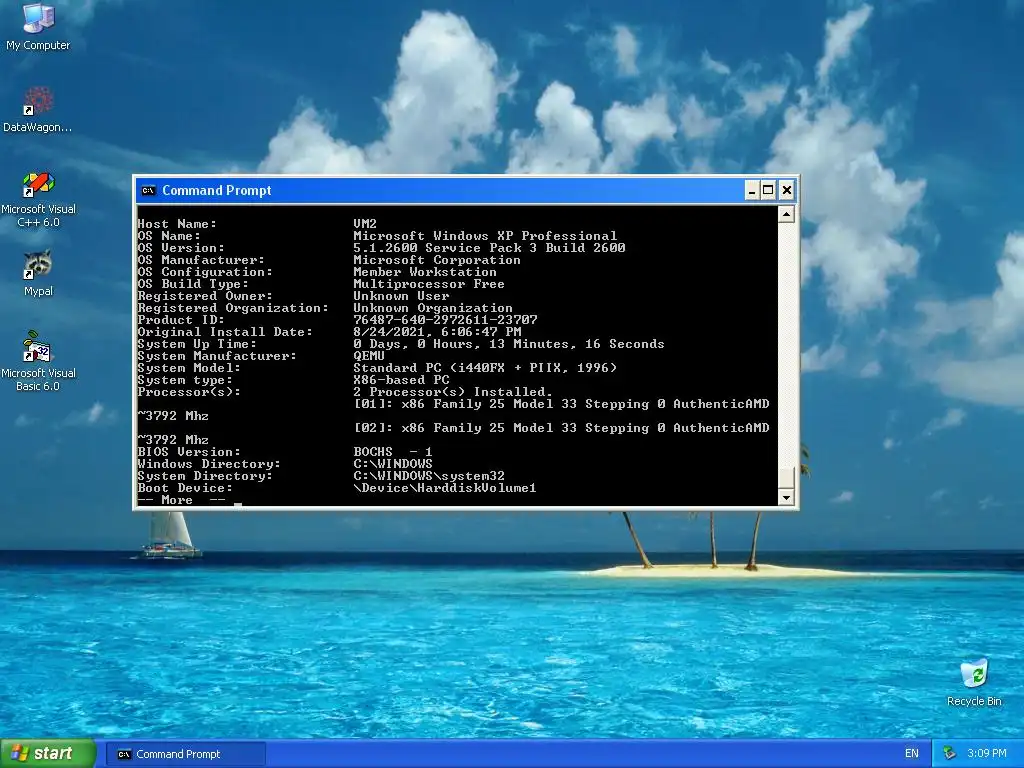
Task: Click the Command Prompt taskbar button
Action: pos(185,754)
